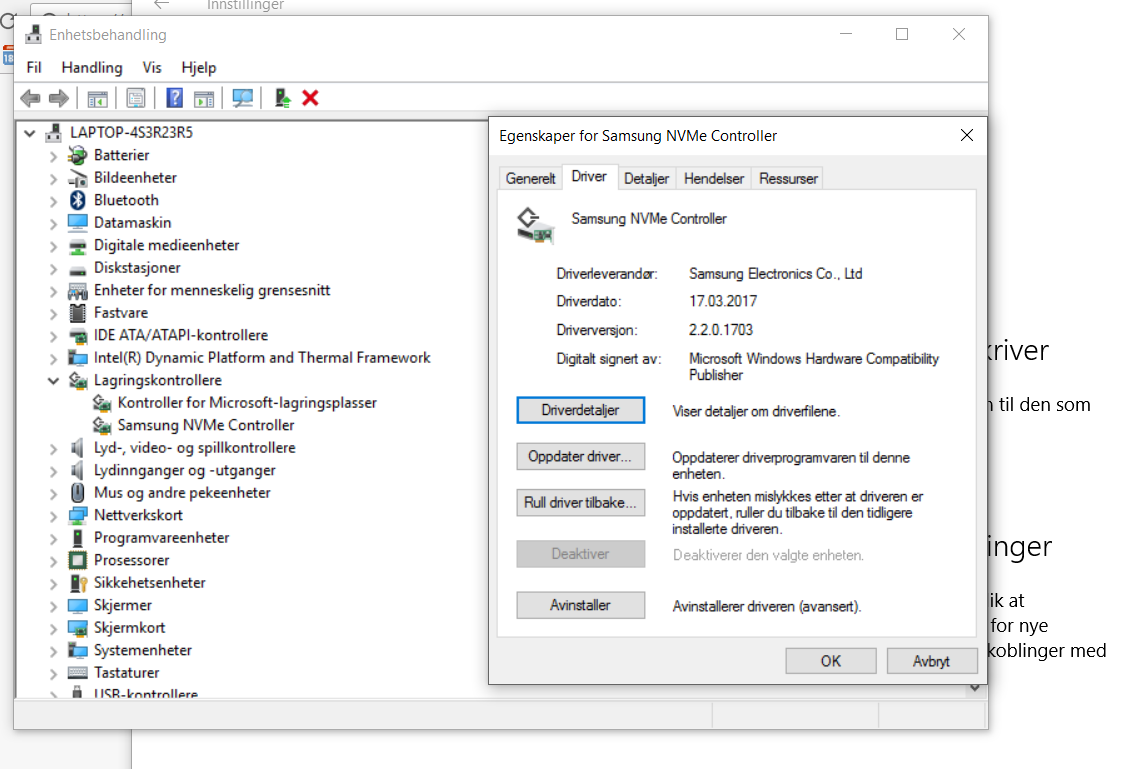Expand Lydinnganger og -utganger category
This screenshot has width=1123, height=769.
point(53,470)
